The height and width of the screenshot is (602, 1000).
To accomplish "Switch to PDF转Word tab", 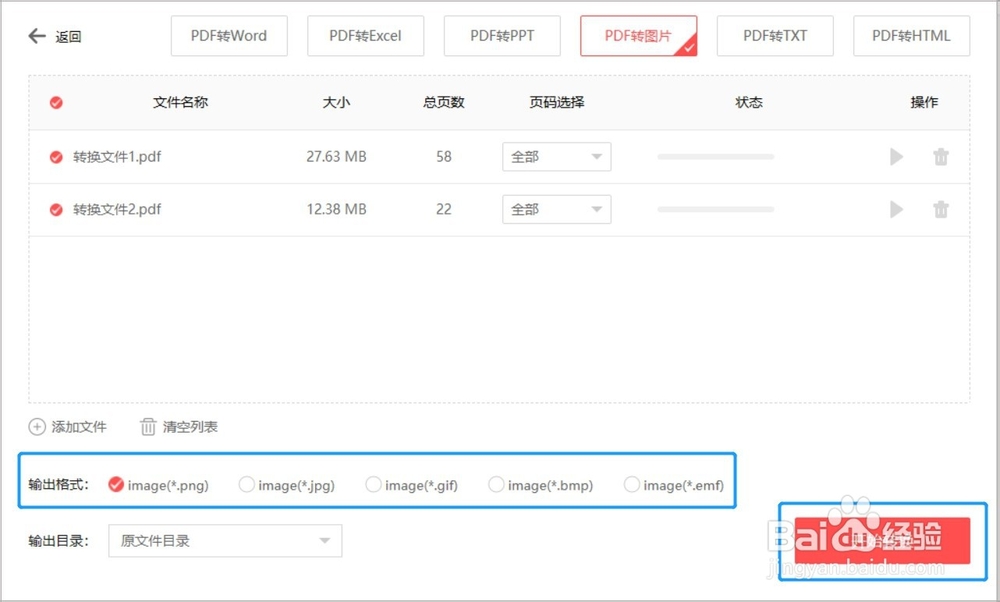I will (x=229, y=36).
